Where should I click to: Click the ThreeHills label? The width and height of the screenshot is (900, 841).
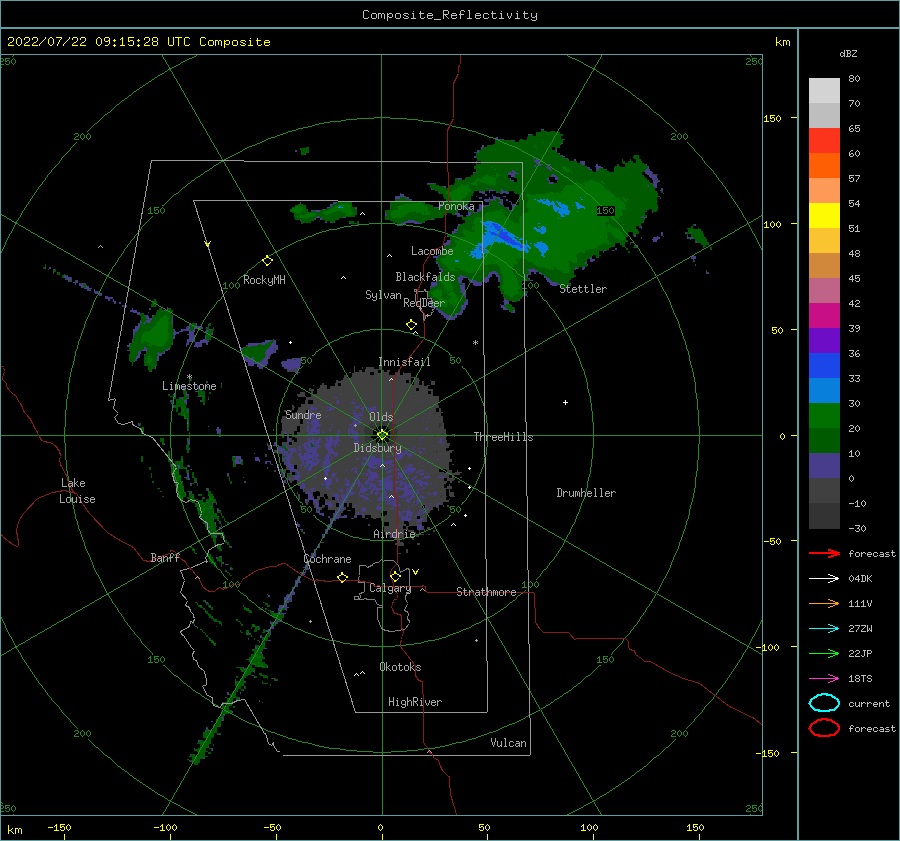503,437
